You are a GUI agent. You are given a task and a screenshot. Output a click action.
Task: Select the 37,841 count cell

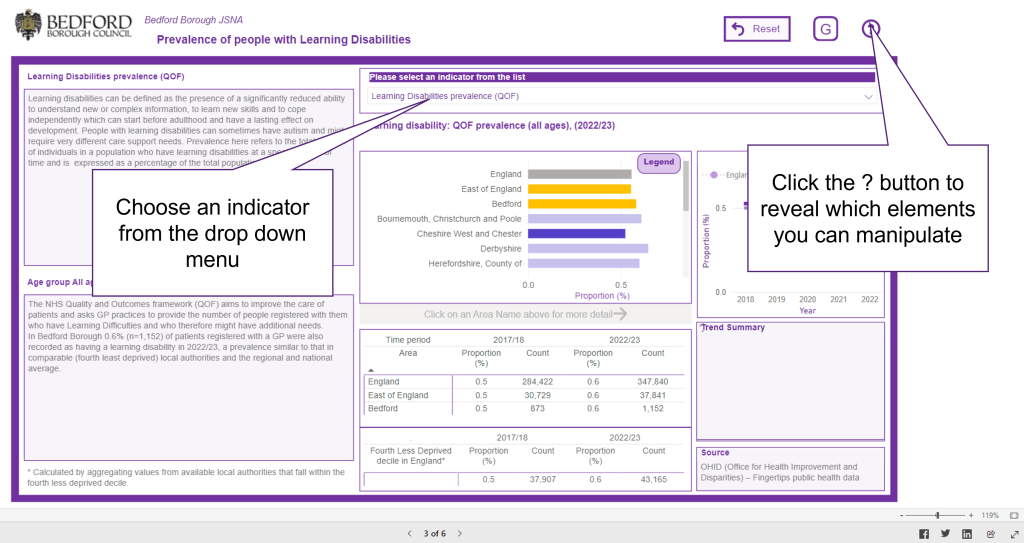click(652, 395)
